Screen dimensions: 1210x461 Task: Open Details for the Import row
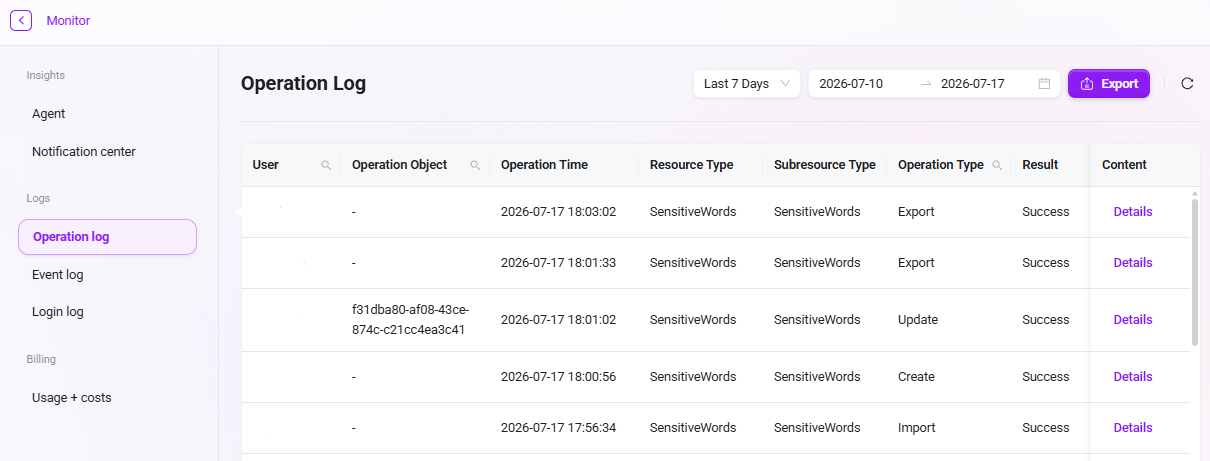1133,428
